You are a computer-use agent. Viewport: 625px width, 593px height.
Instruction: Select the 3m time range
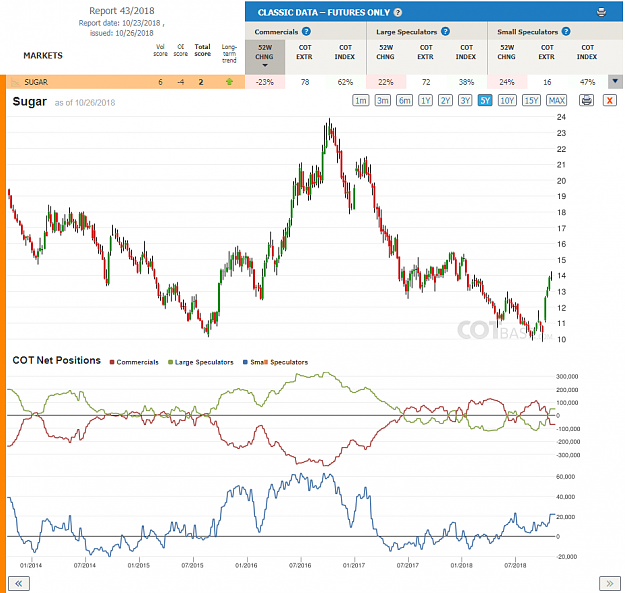[x=383, y=100]
